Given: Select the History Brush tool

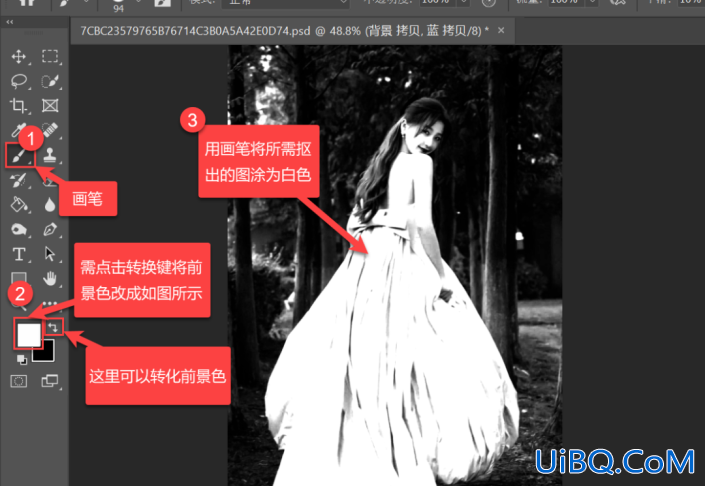Looking at the screenshot, I should (x=18, y=180).
